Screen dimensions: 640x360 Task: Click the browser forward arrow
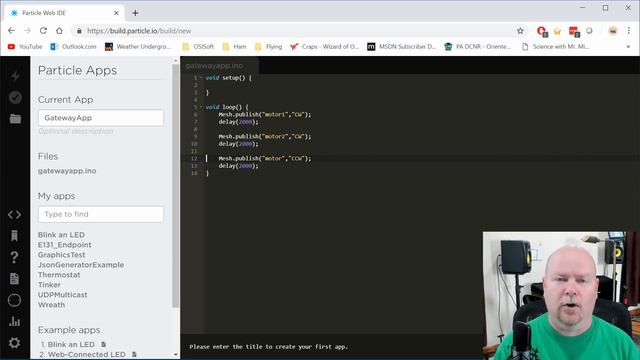pos(27,31)
